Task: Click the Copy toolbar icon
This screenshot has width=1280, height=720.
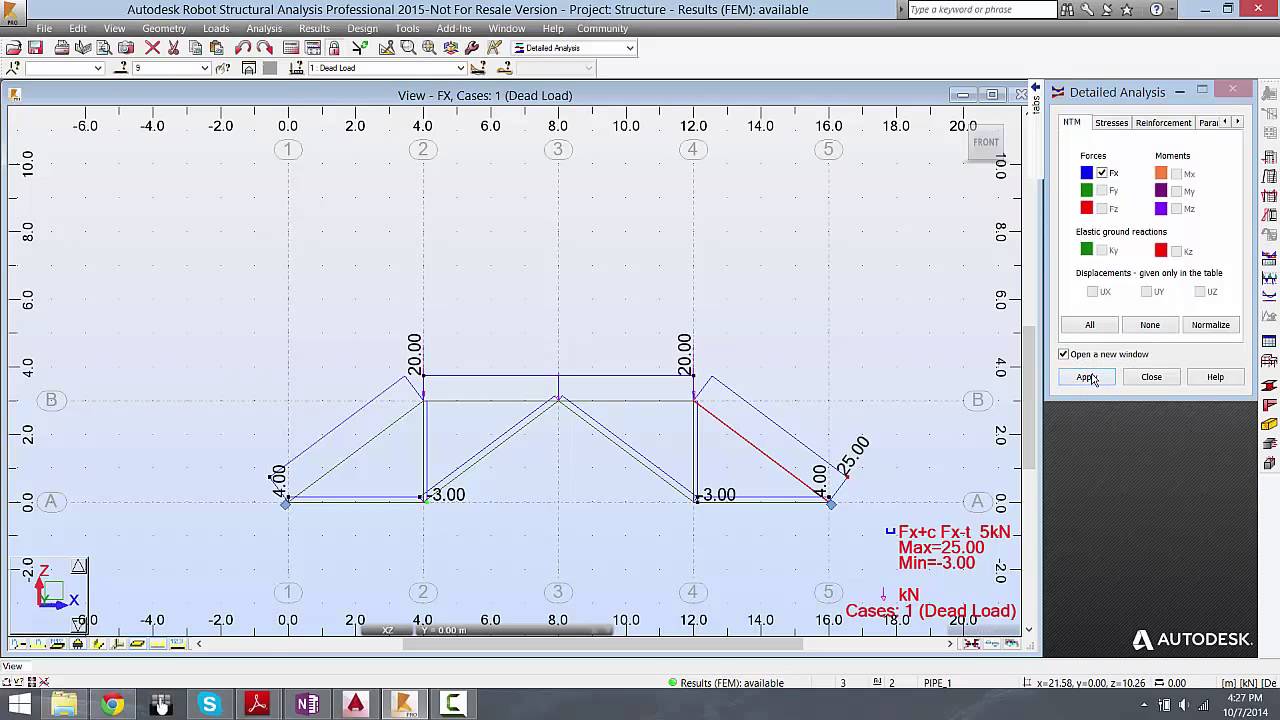Action: pos(196,48)
